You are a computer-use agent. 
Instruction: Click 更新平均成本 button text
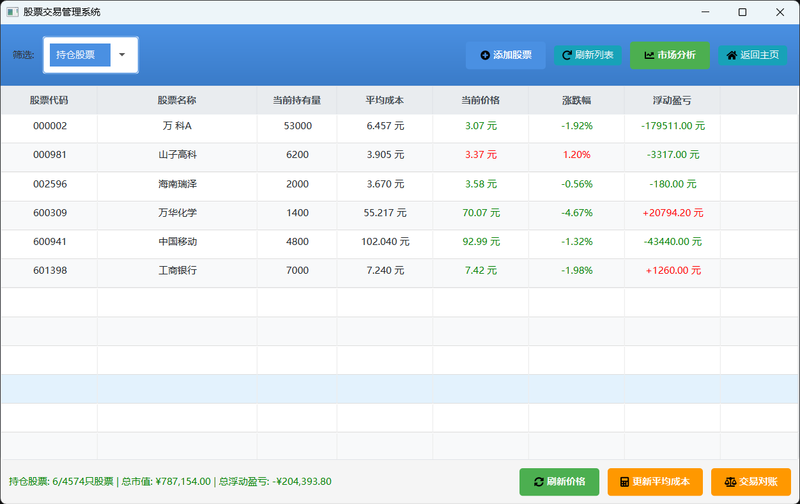[x=661, y=482]
